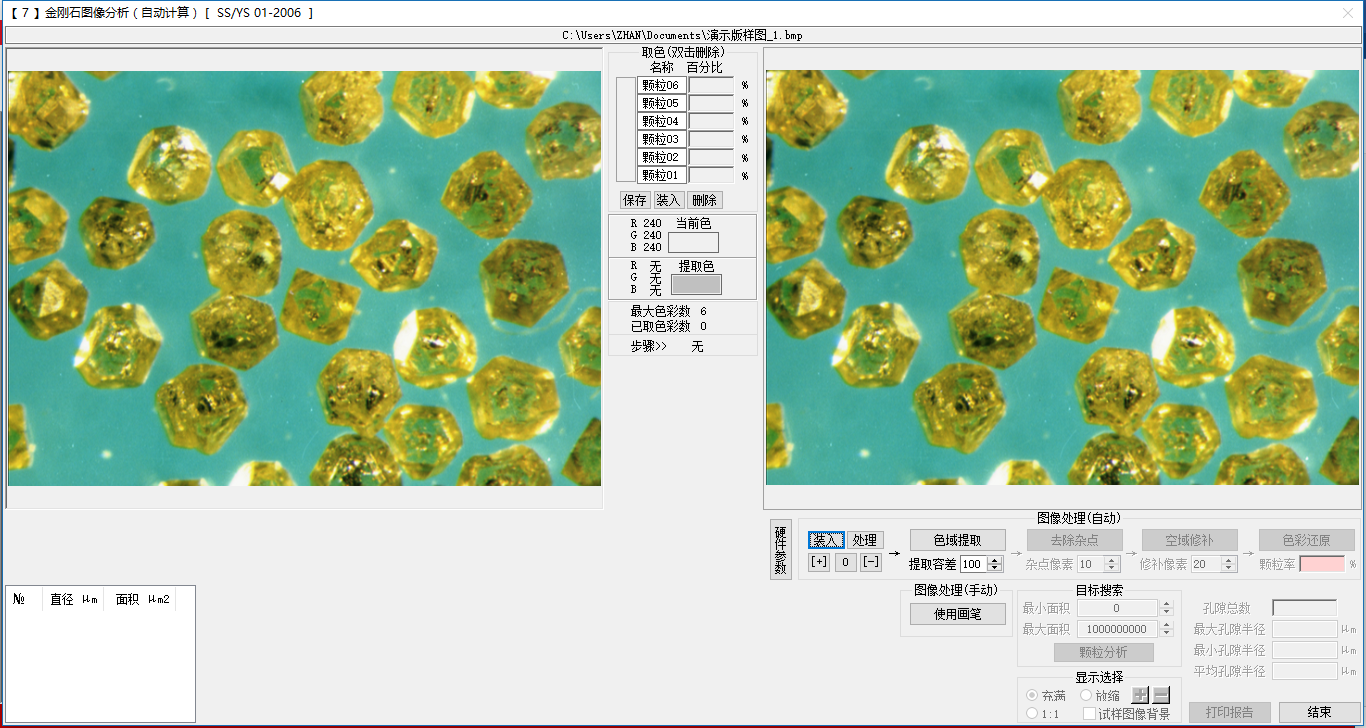Click the plus icon in 显示选择
The height and width of the screenshot is (728, 1366).
[1140, 695]
